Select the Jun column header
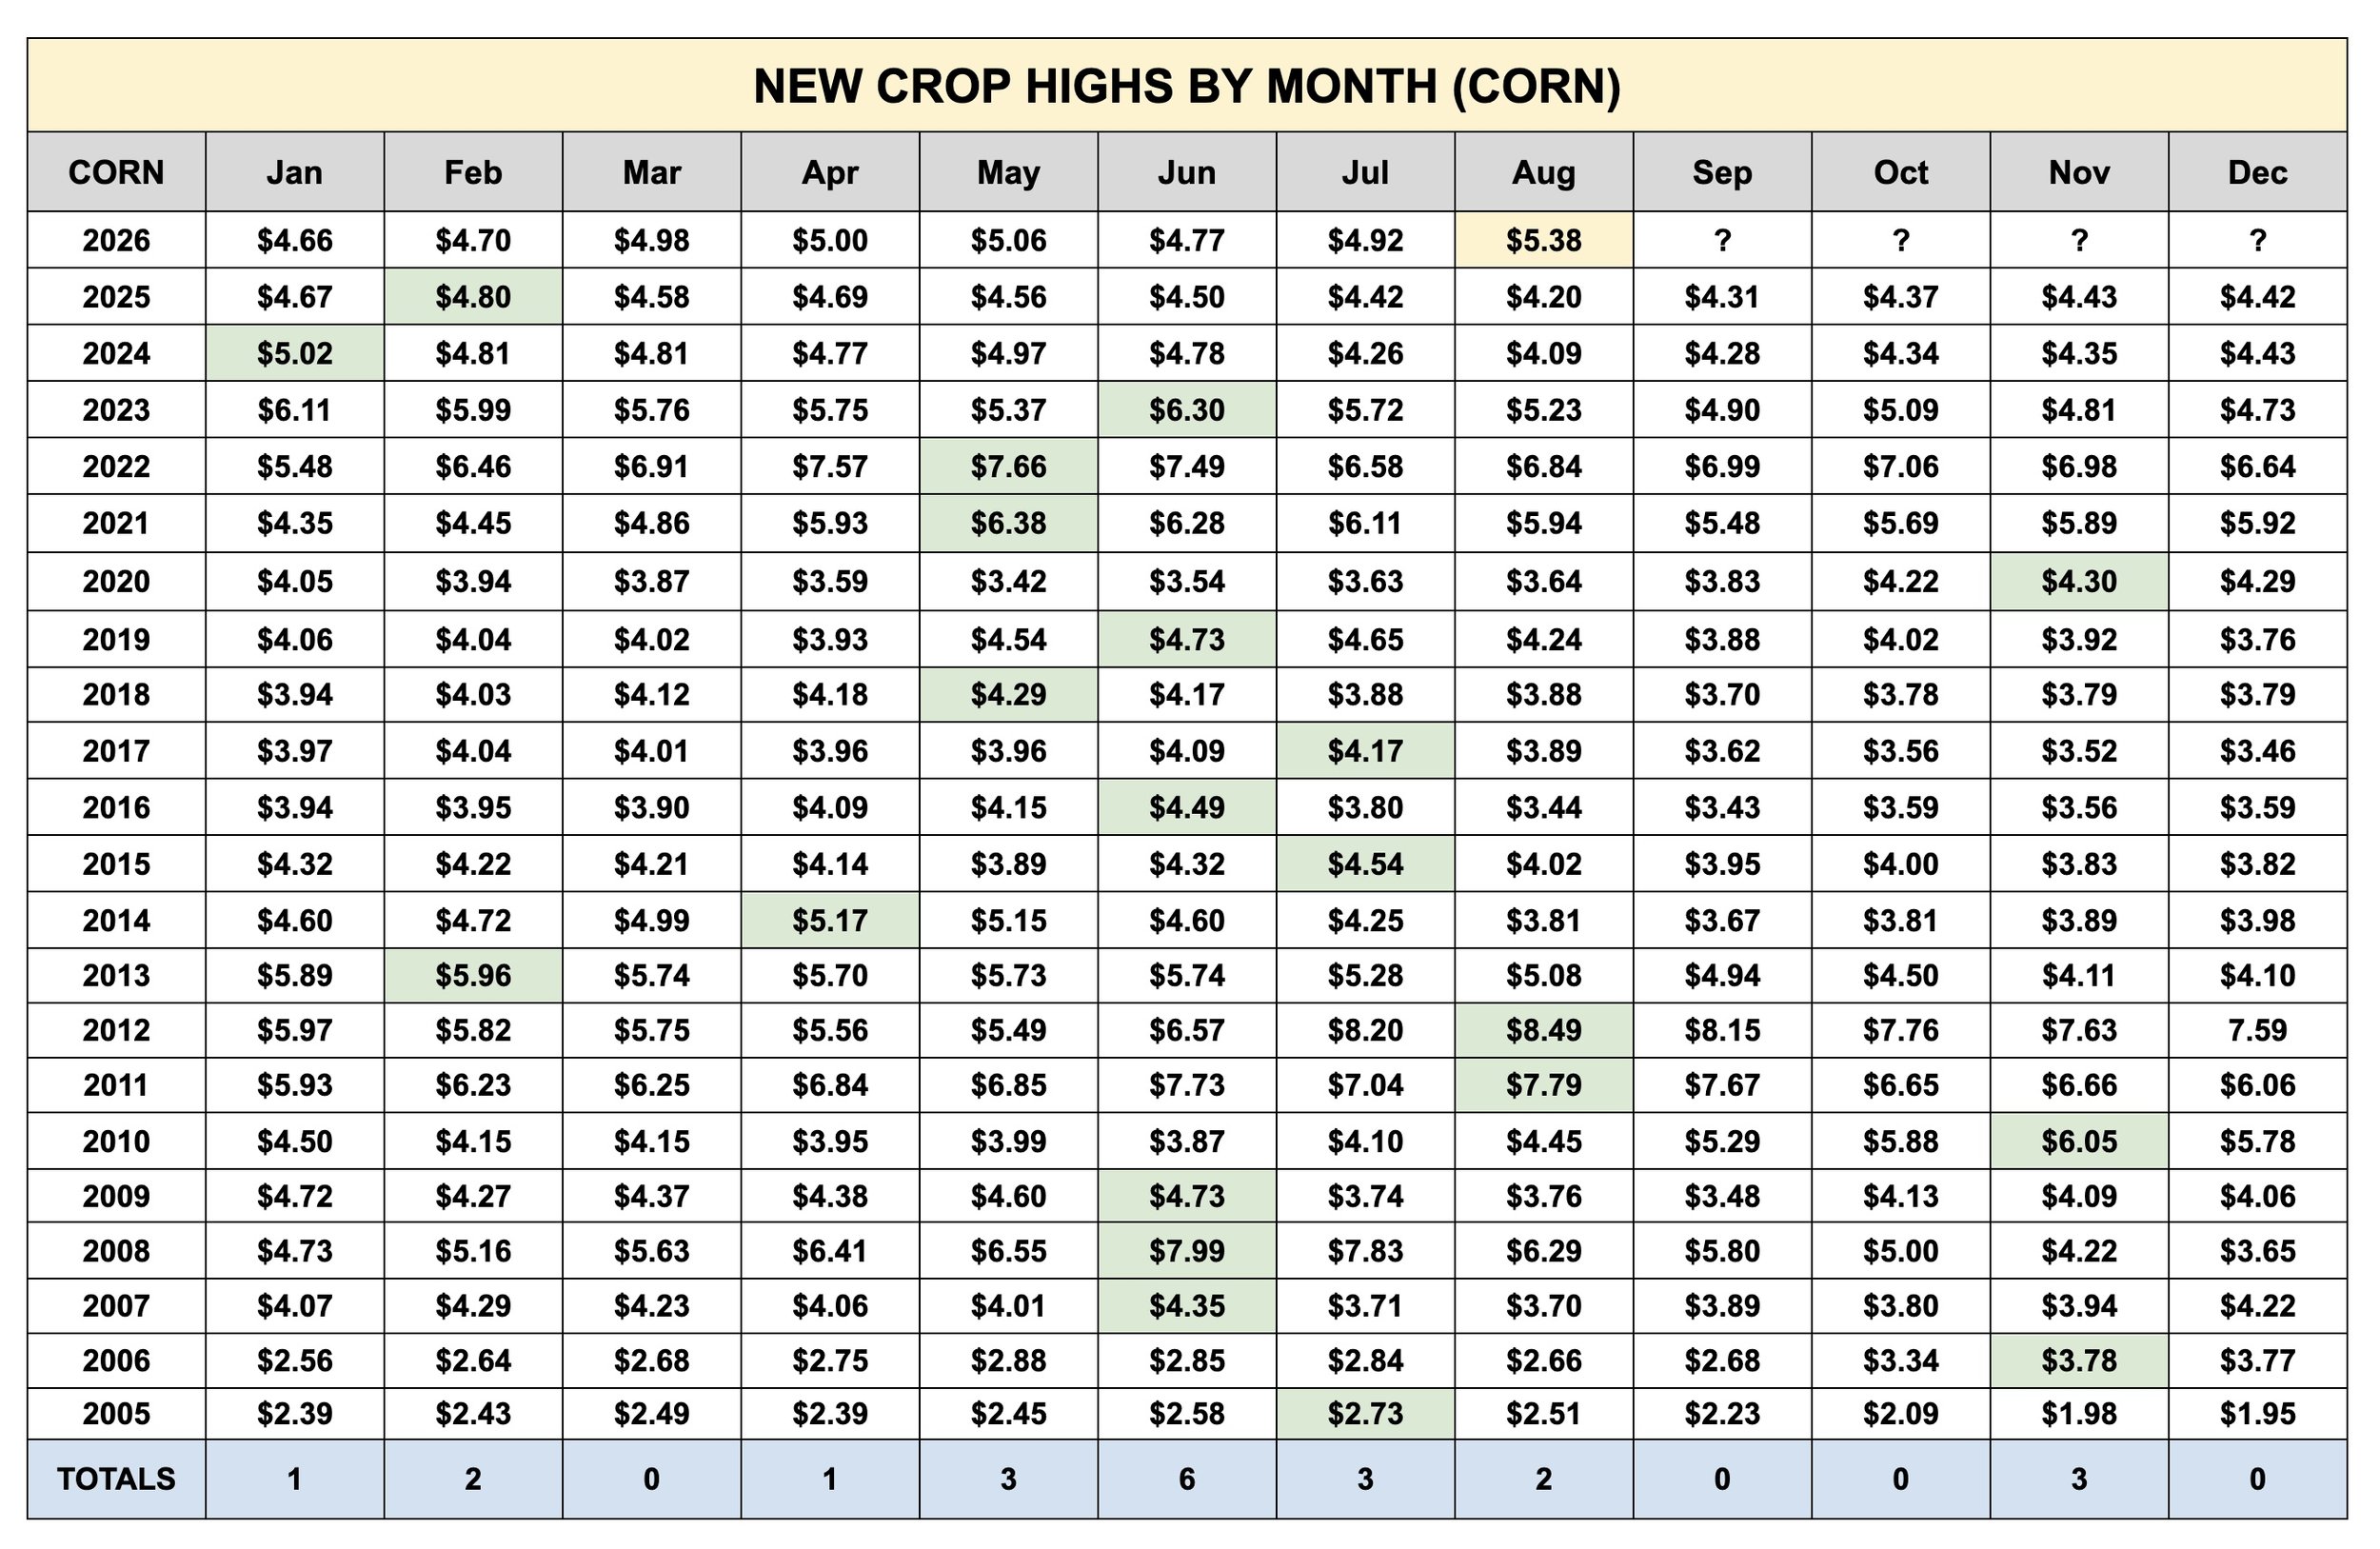The width and height of the screenshot is (2380, 1549). [x=1186, y=172]
